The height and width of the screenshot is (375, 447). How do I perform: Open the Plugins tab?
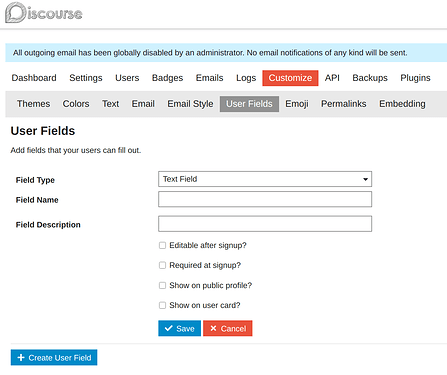tap(415, 78)
